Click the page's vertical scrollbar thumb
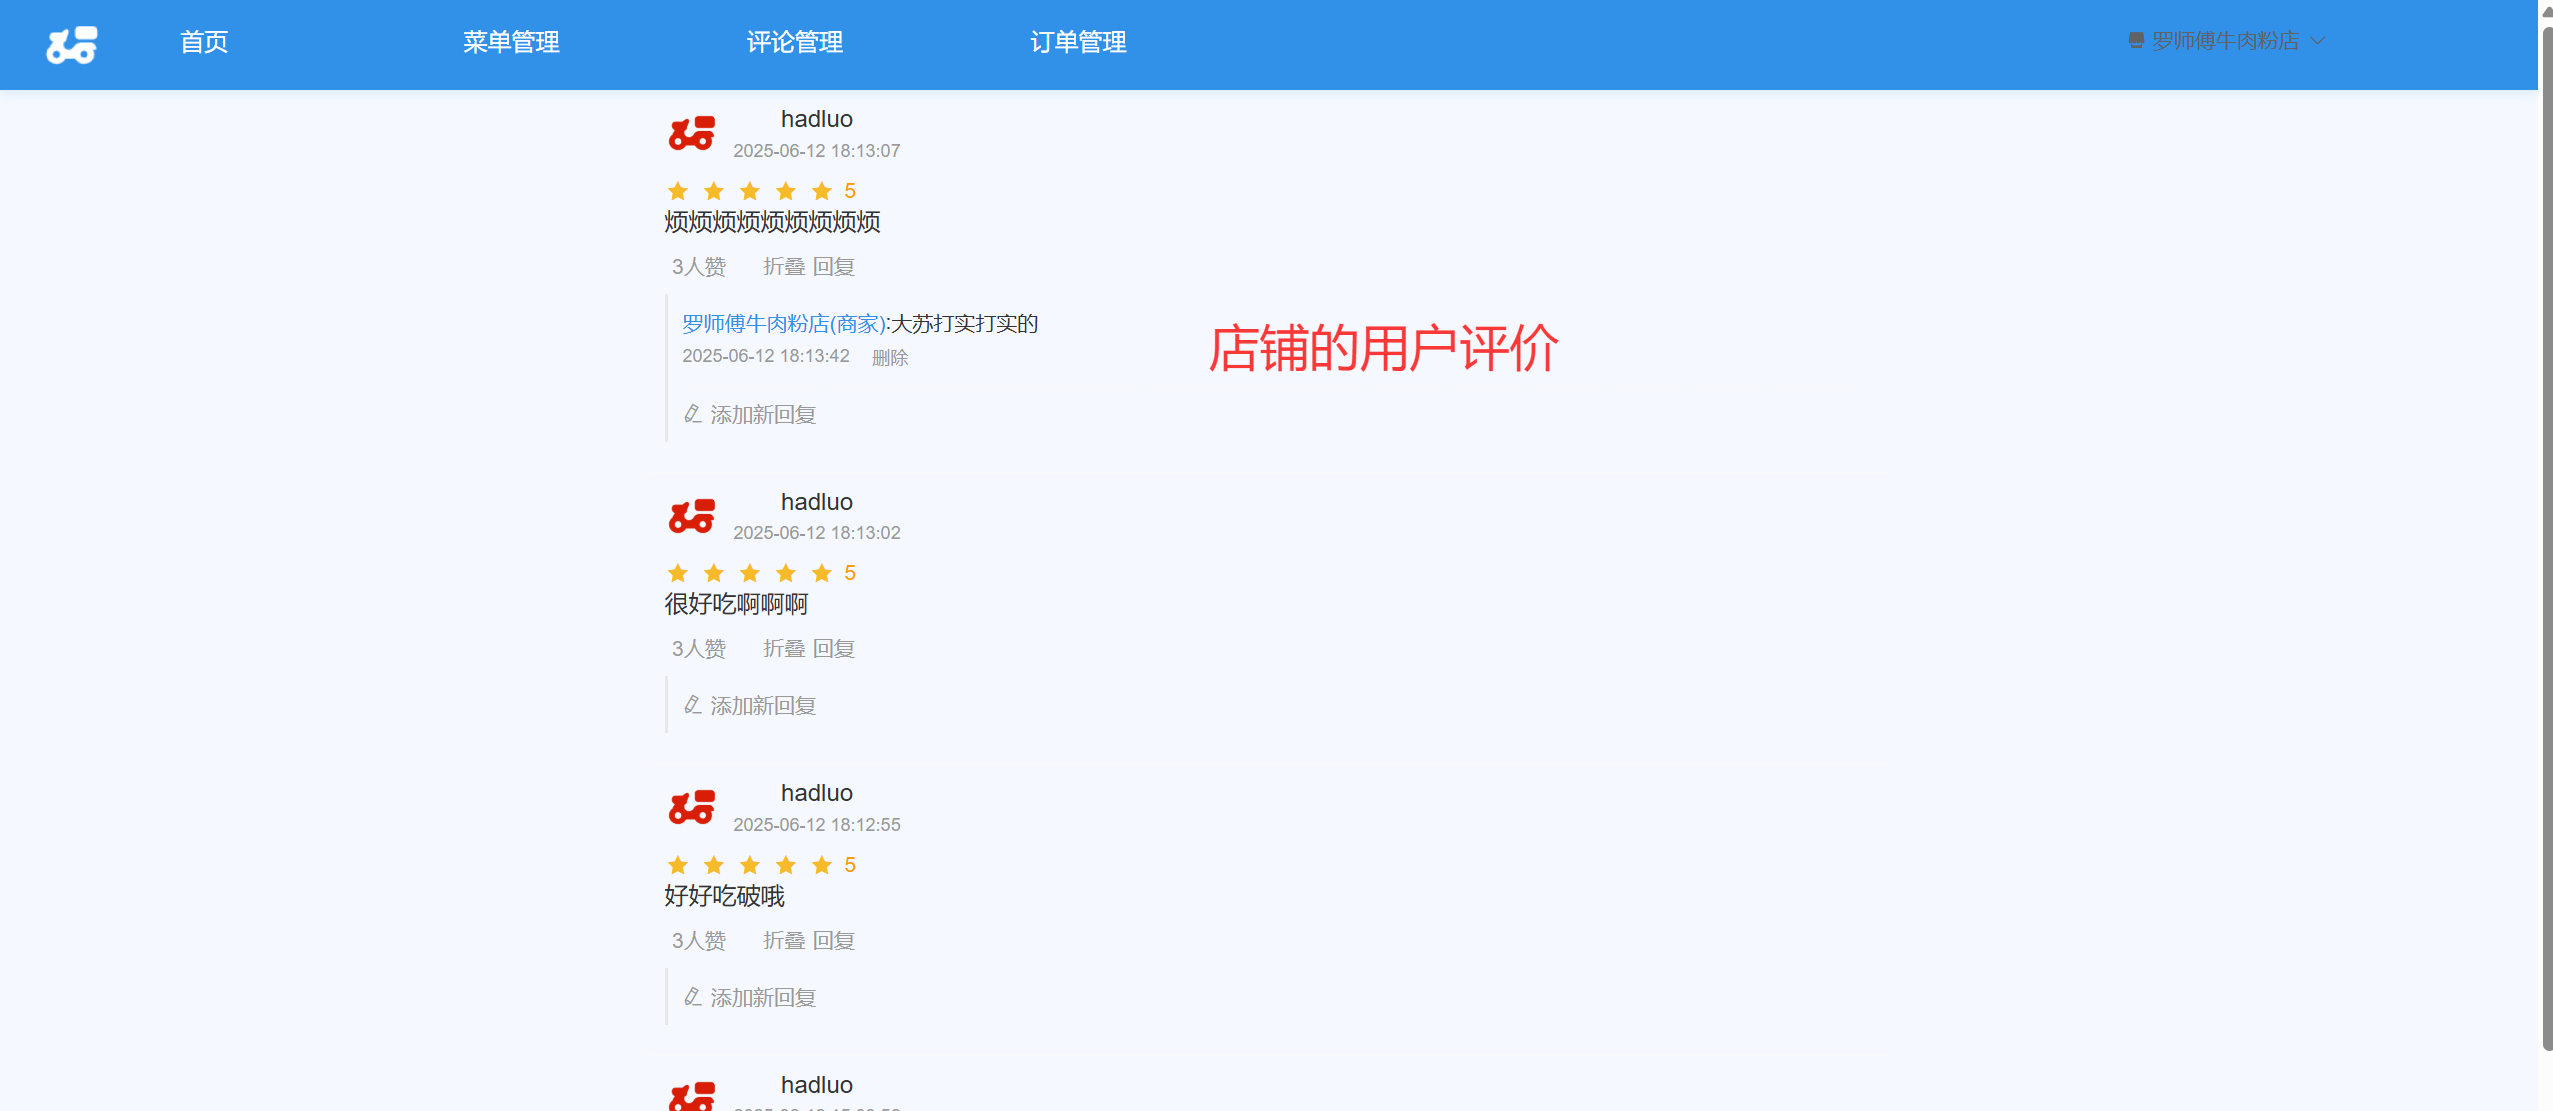 click(2546, 540)
